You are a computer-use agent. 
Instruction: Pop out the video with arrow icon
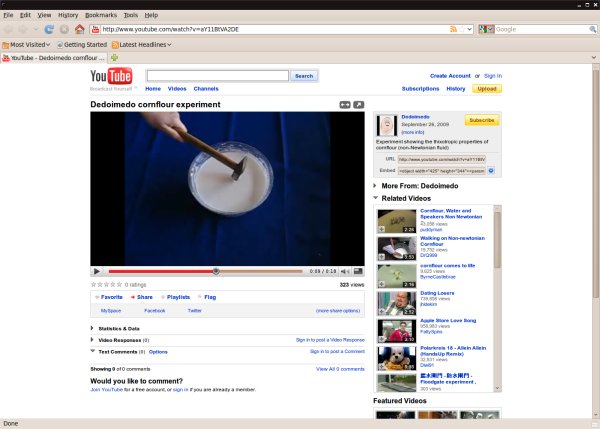(x=359, y=104)
